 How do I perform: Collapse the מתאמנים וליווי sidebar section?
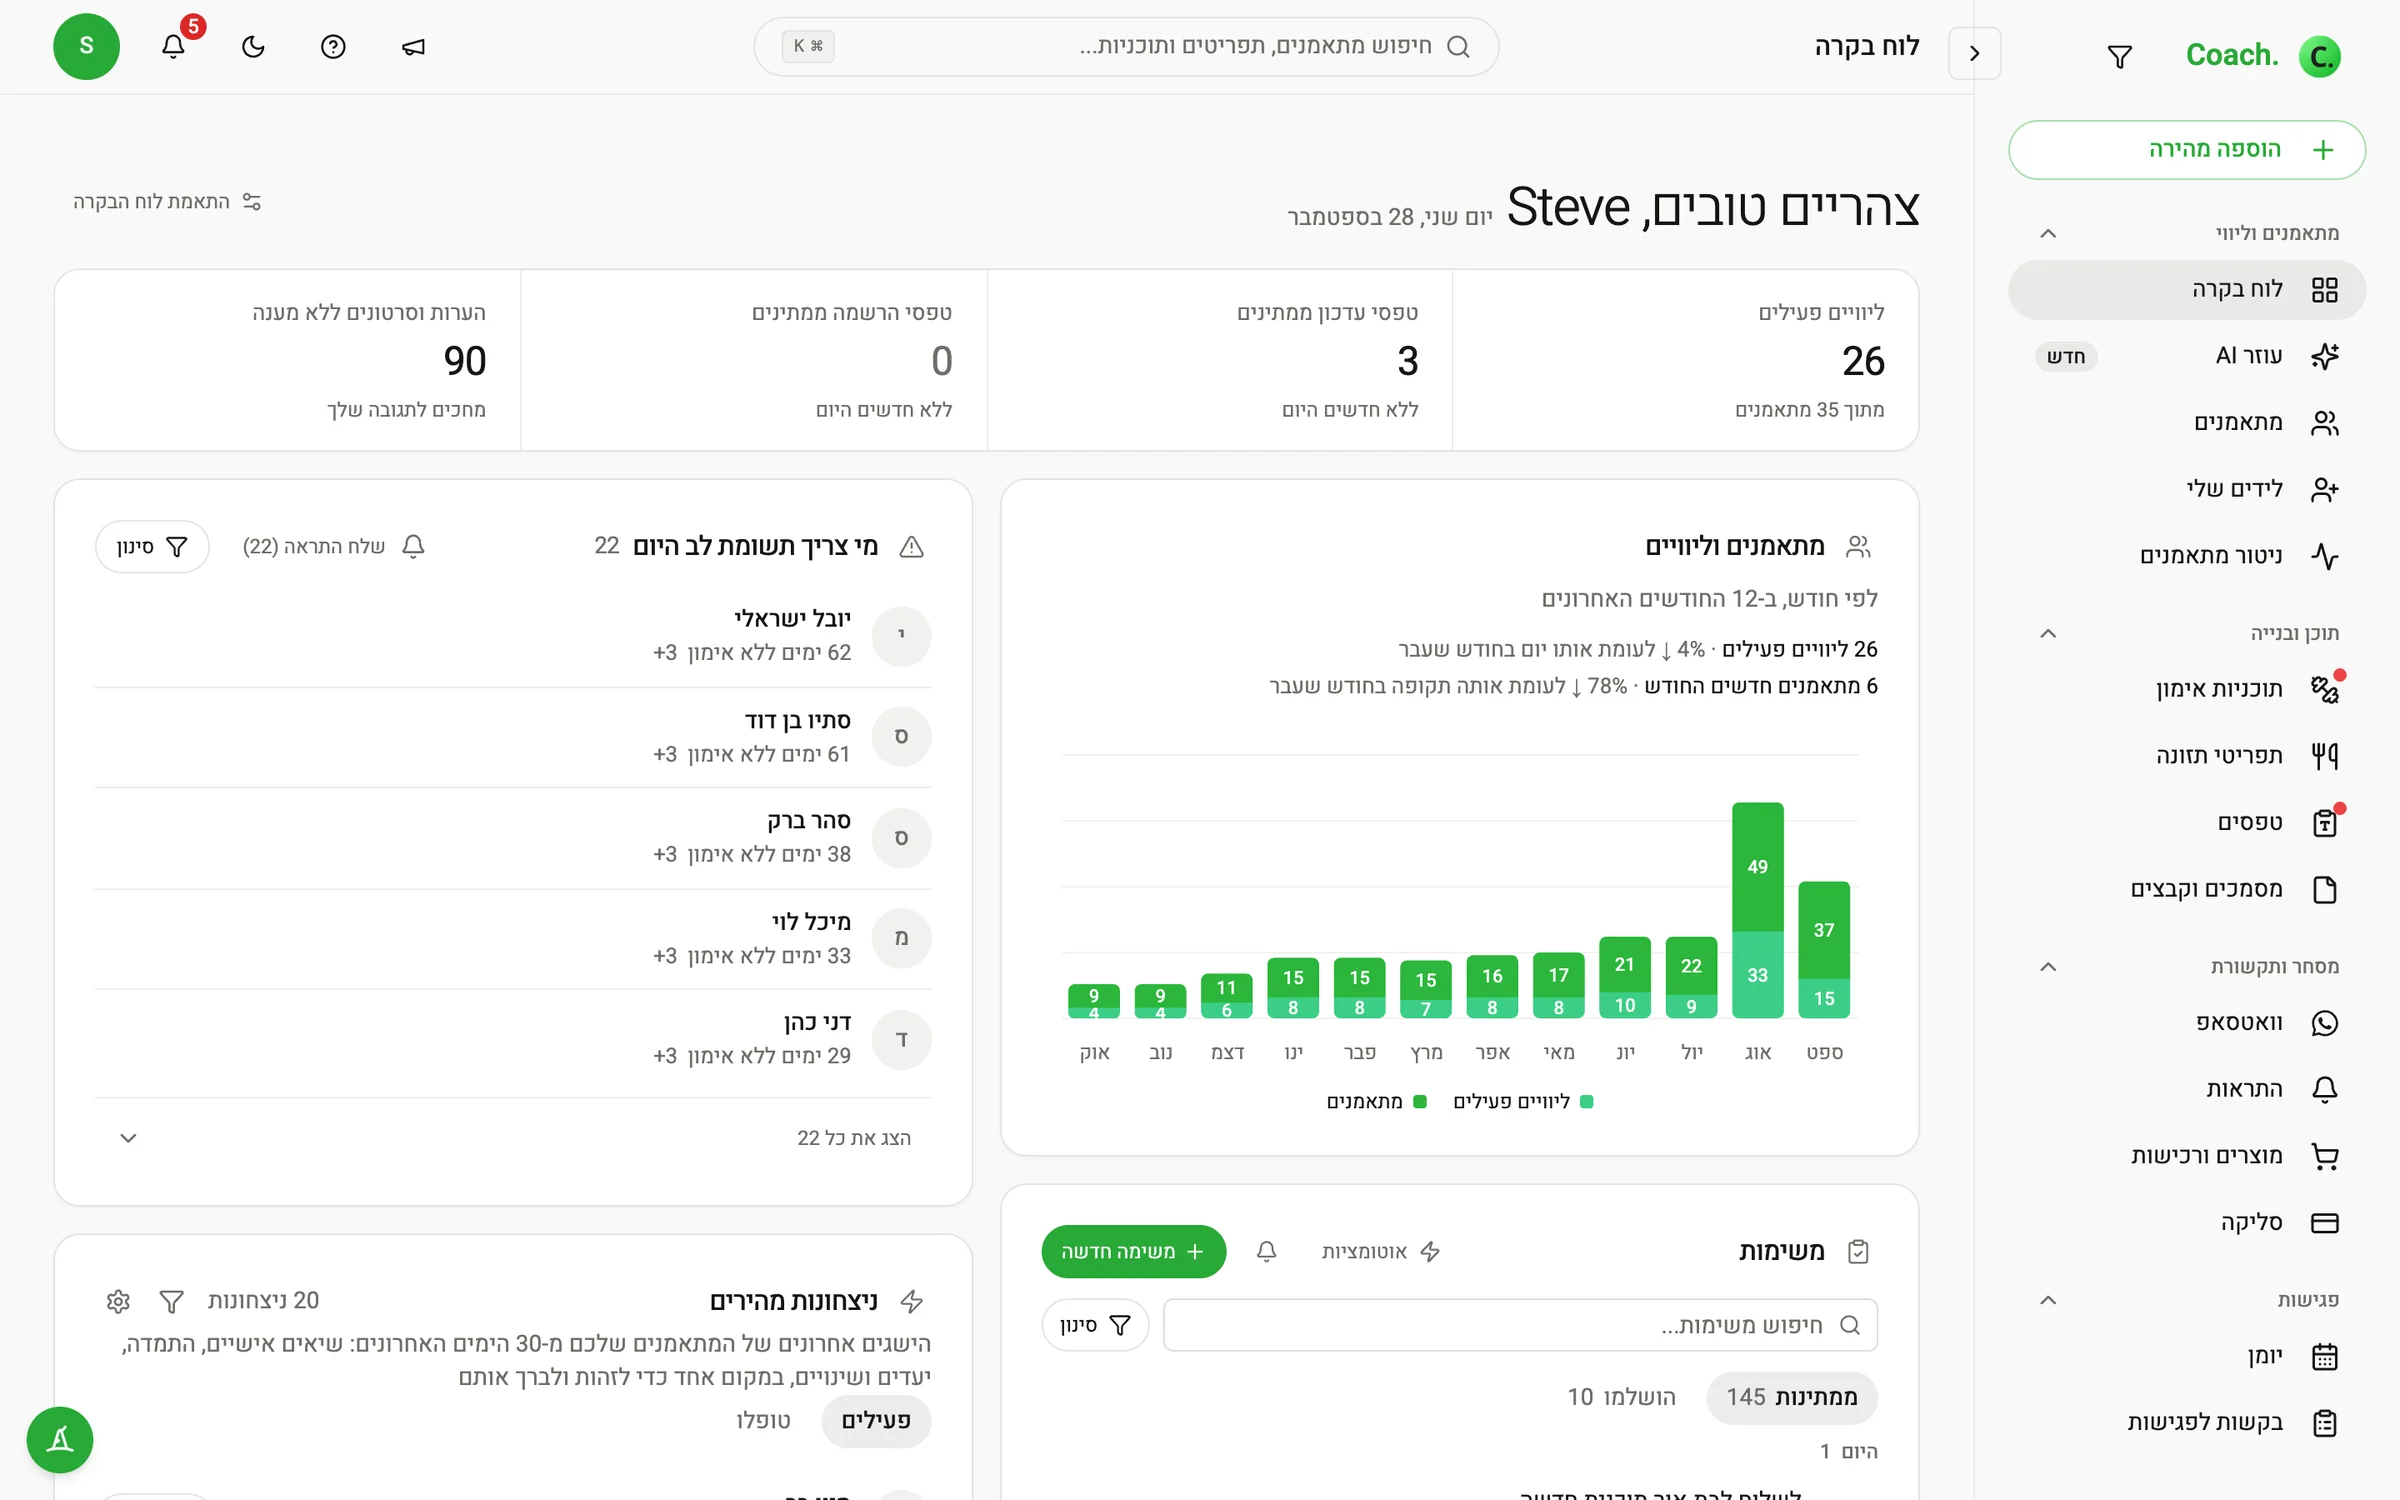pyautogui.click(x=2047, y=233)
